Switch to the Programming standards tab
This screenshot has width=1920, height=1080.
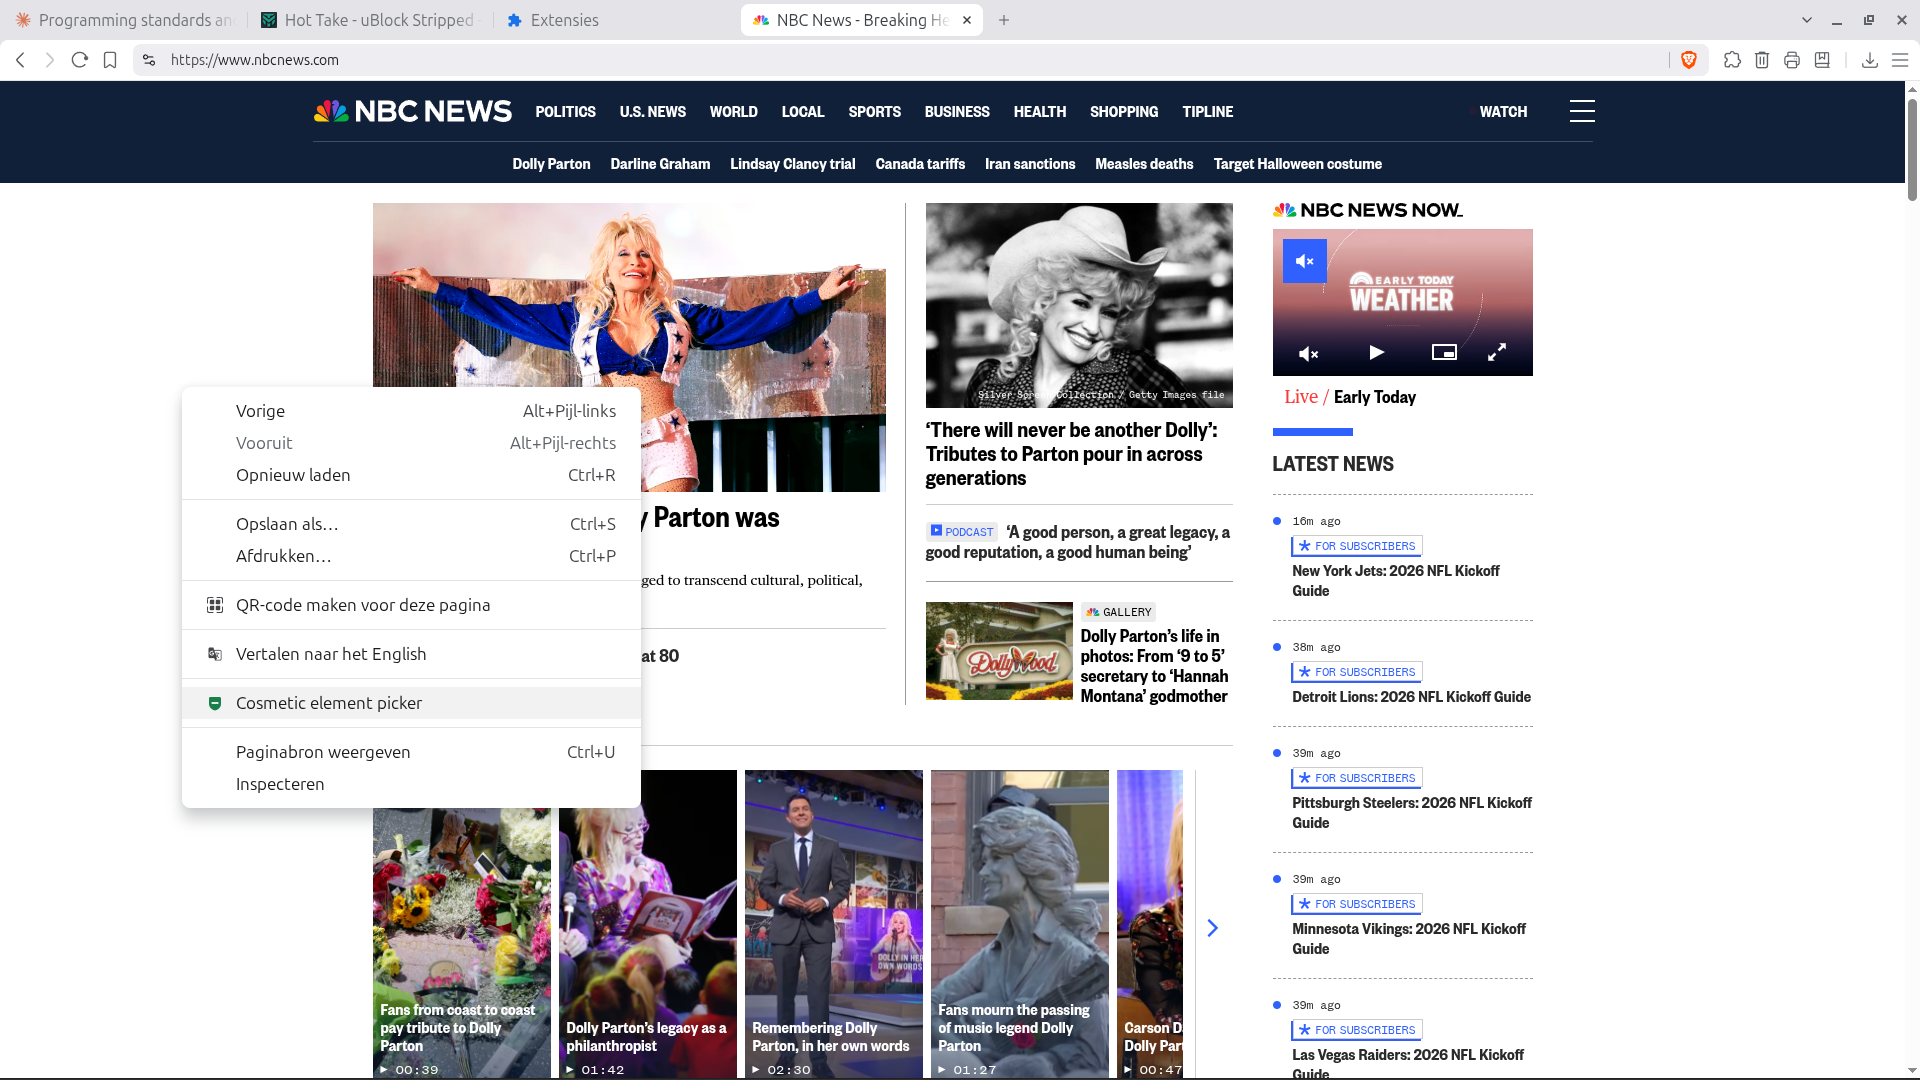[x=124, y=20]
